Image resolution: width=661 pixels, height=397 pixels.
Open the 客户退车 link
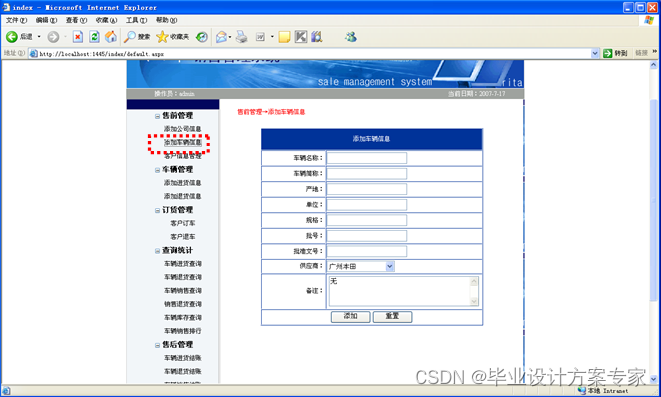(x=183, y=236)
